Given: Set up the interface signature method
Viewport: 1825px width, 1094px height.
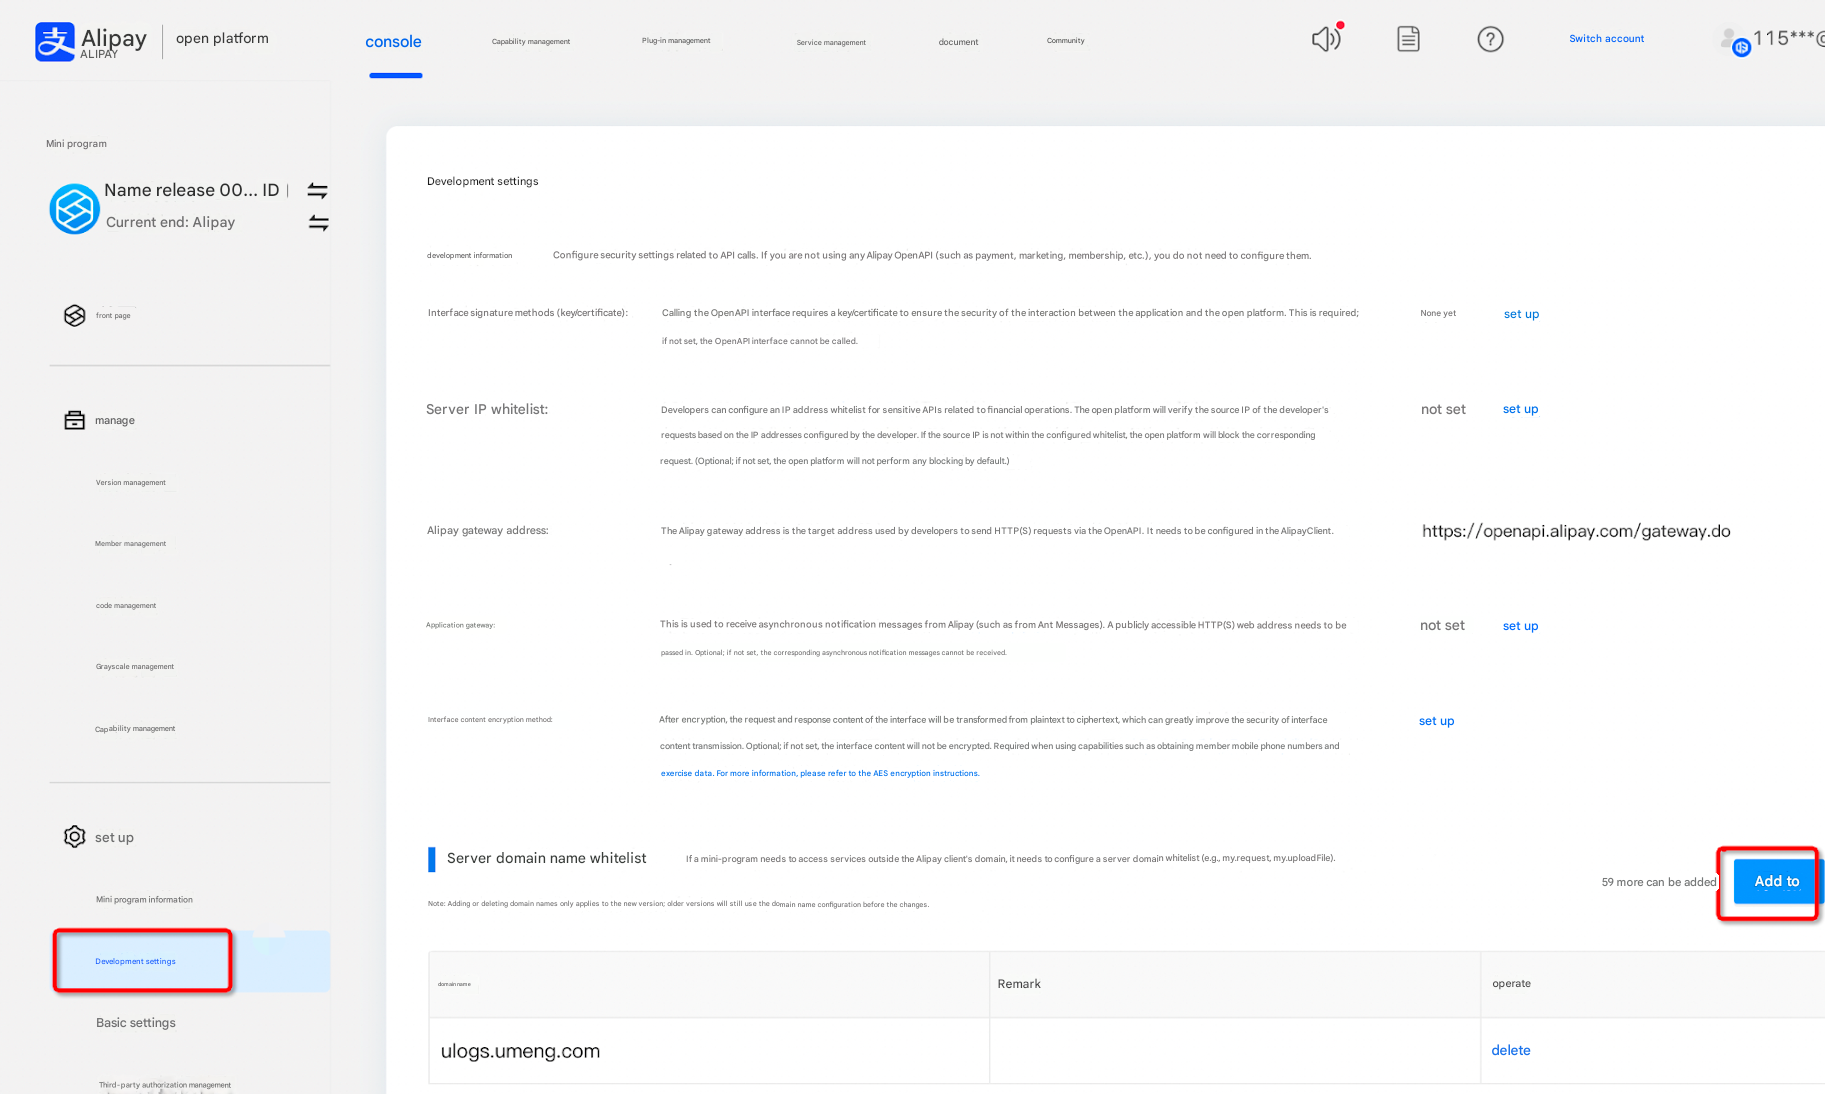Looking at the screenshot, I should (1521, 314).
